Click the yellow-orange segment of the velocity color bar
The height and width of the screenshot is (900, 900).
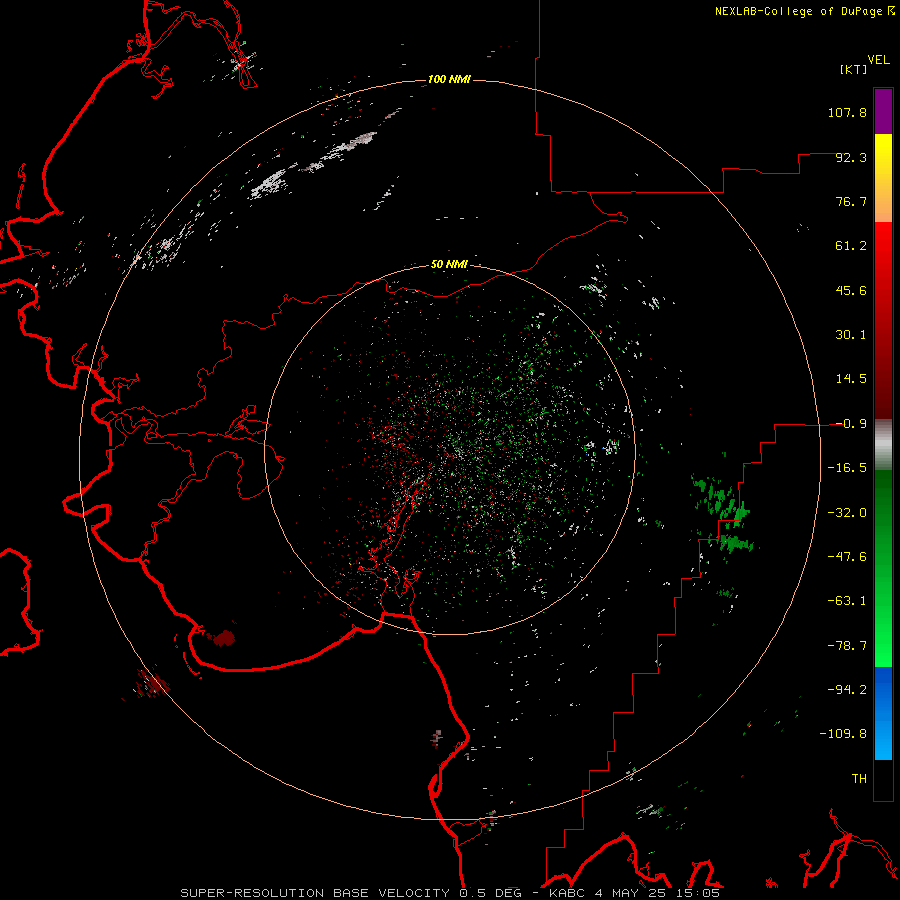883,178
